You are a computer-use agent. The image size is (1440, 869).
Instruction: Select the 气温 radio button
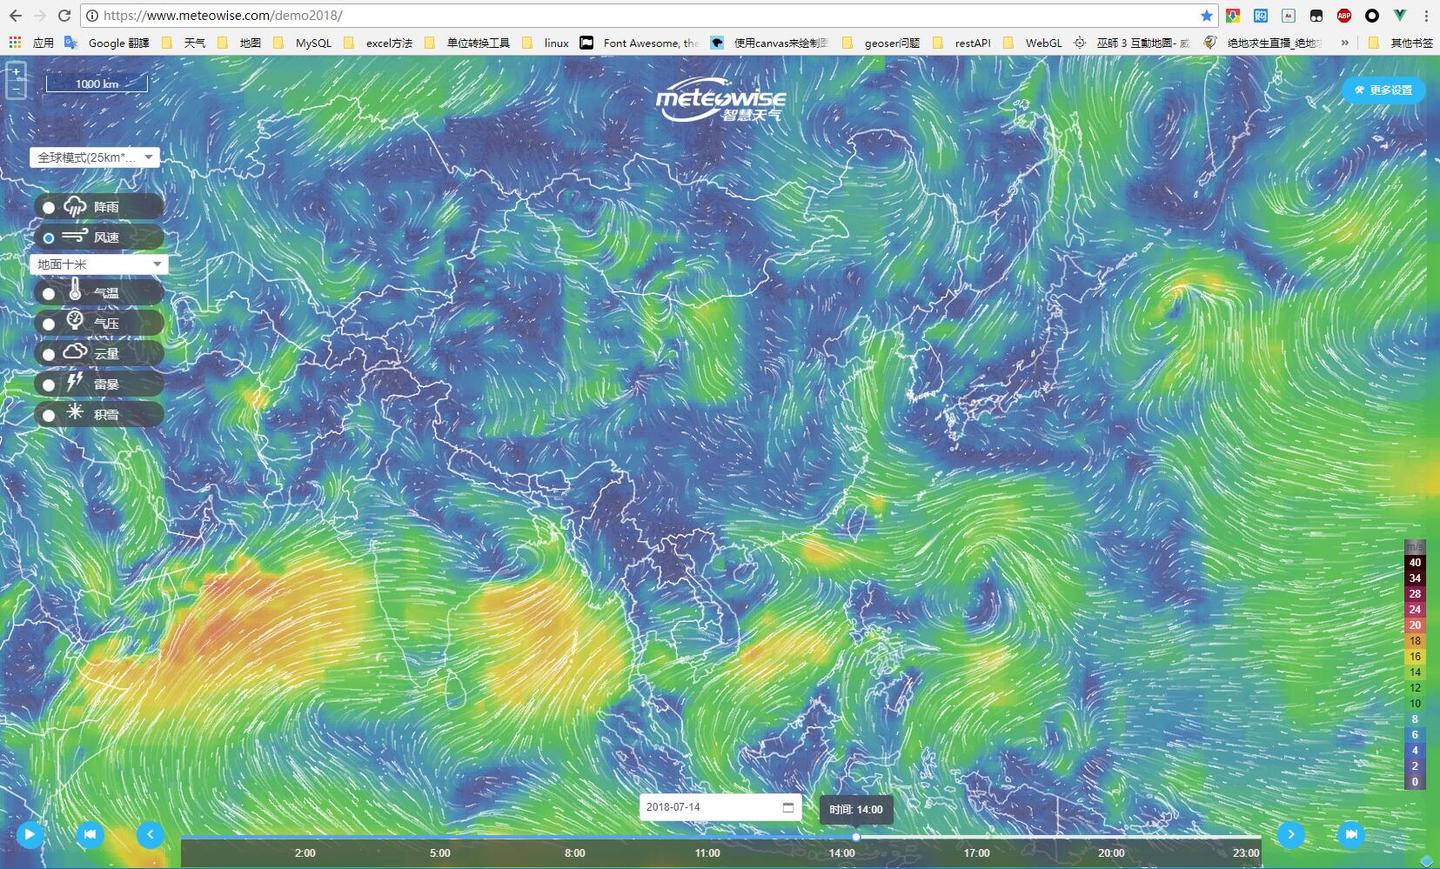(48, 293)
